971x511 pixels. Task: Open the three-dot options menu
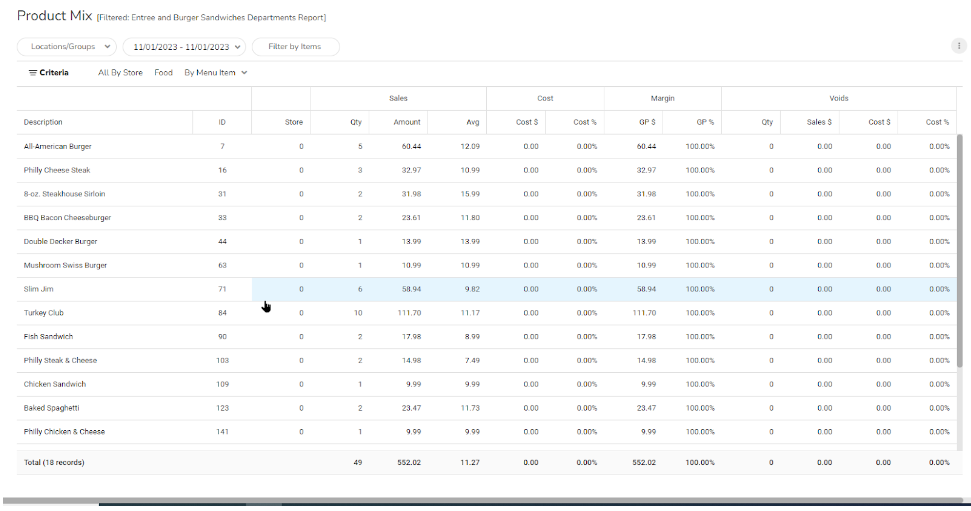(960, 46)
